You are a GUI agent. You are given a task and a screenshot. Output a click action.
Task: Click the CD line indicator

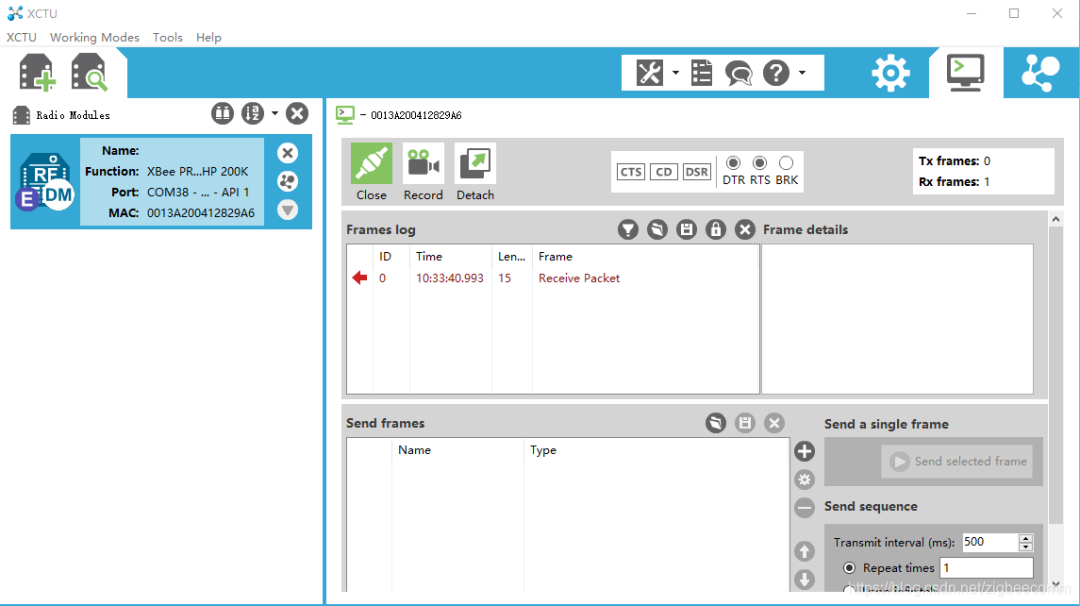click(x=663, y=171)
